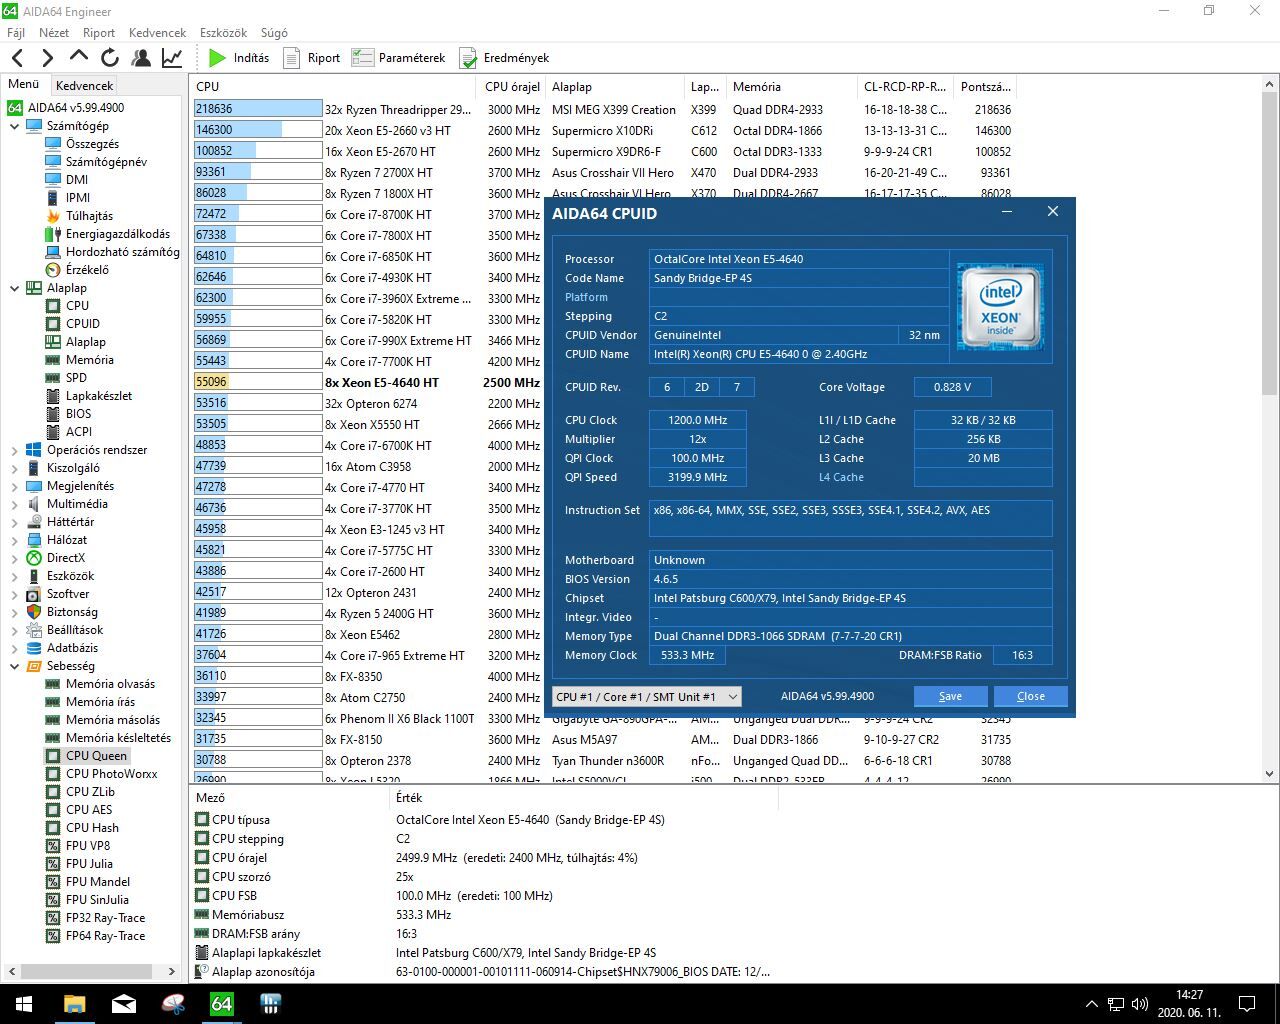Open File Explorer from the taskbar
Screen dimensions: 1280x1024
click(75, 1004)
